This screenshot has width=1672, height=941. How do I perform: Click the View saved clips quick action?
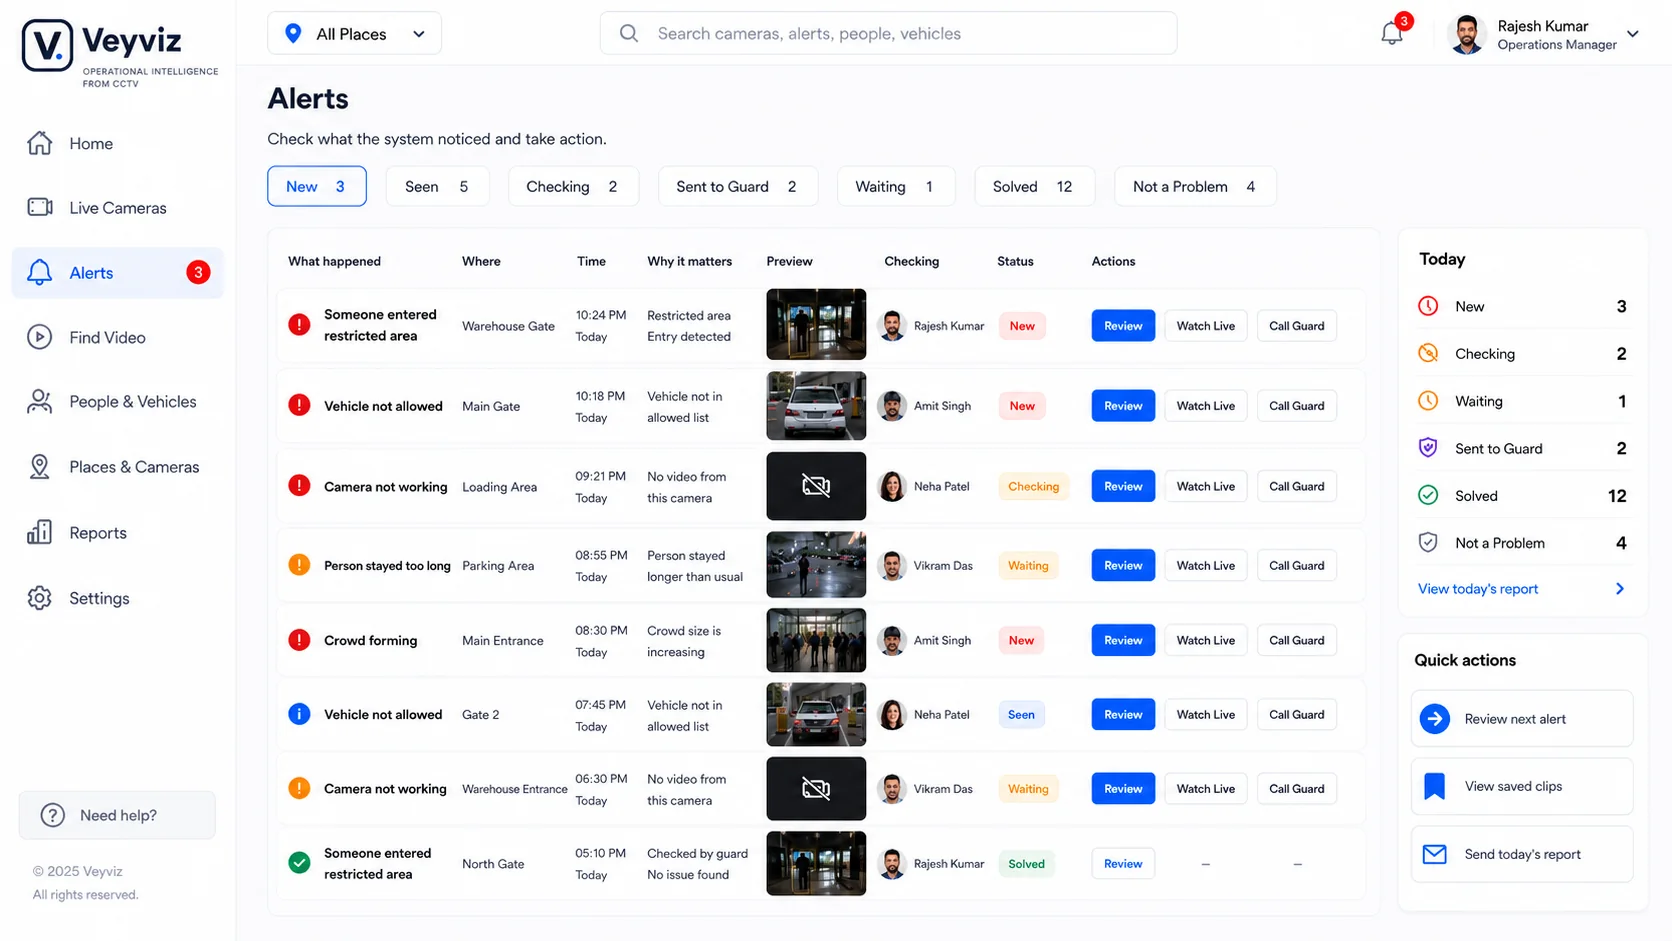click(1522, 786)
